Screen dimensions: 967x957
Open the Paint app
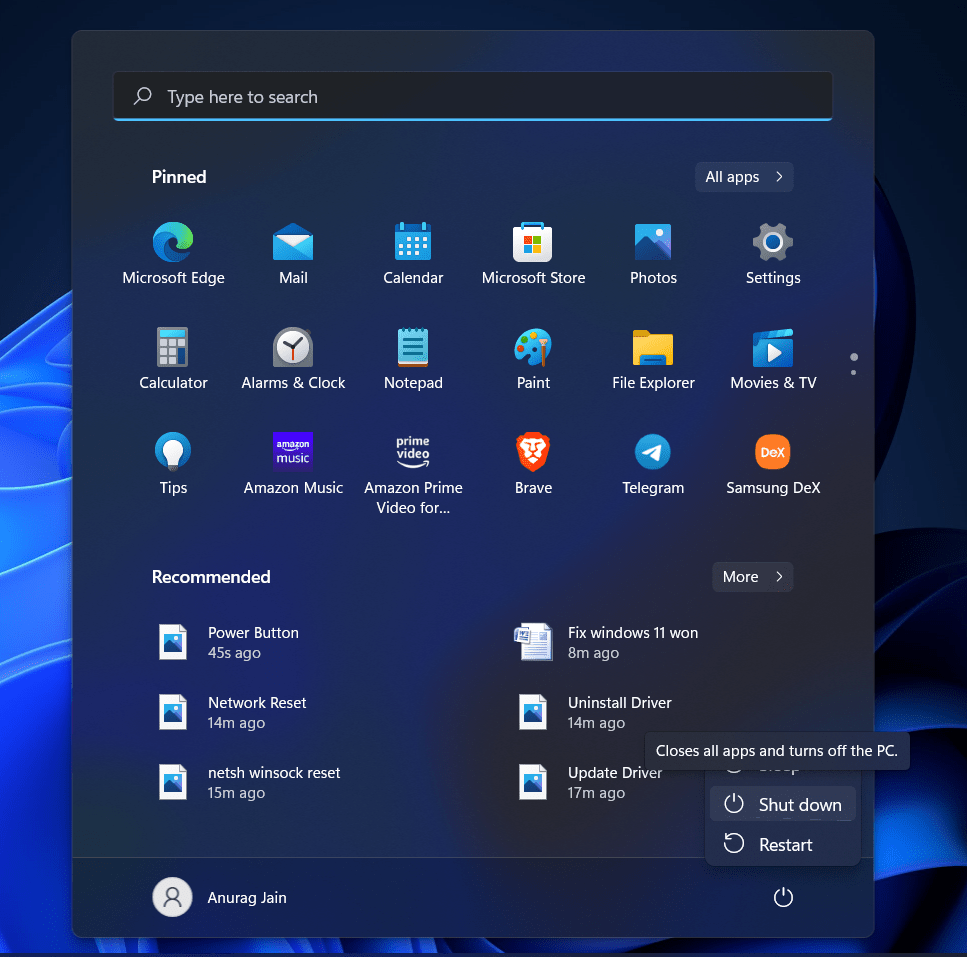[x=533, y=358]
